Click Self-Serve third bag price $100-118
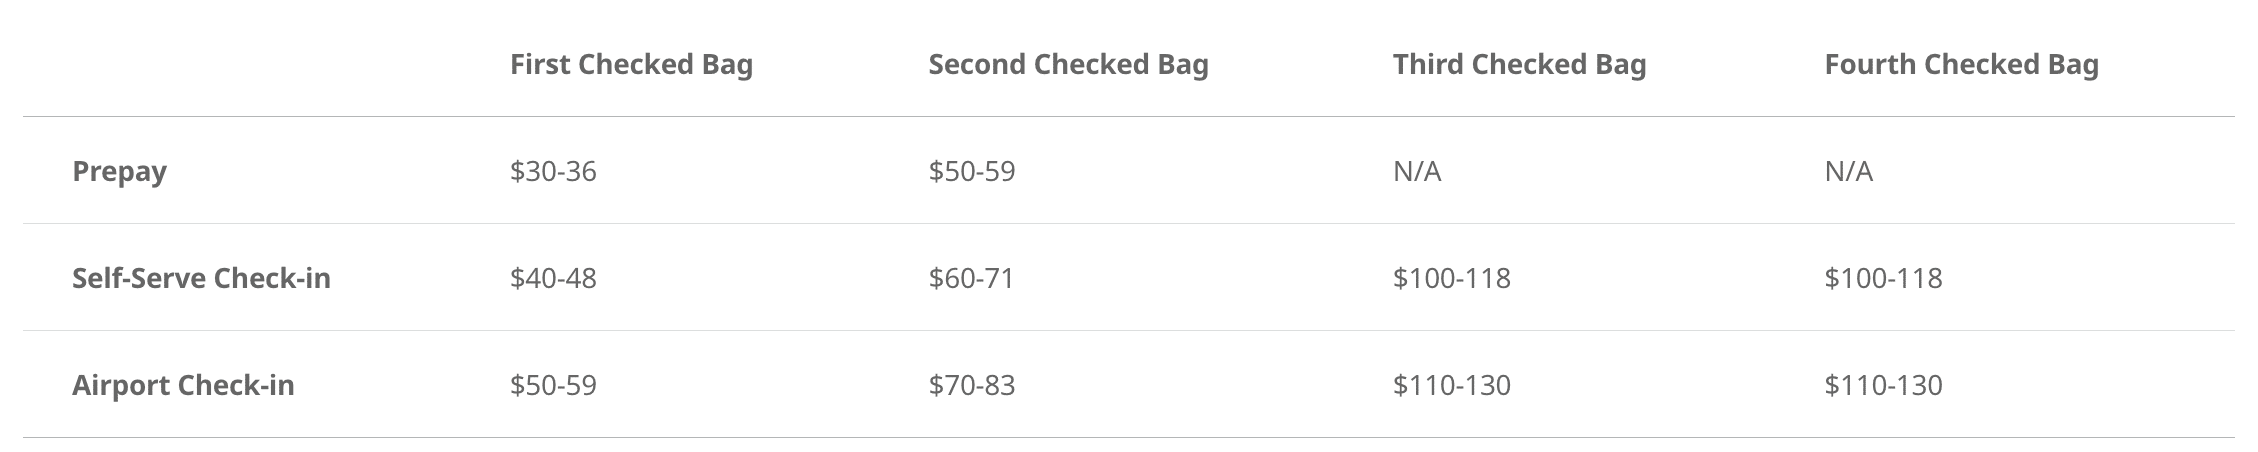 (1451, 278)
